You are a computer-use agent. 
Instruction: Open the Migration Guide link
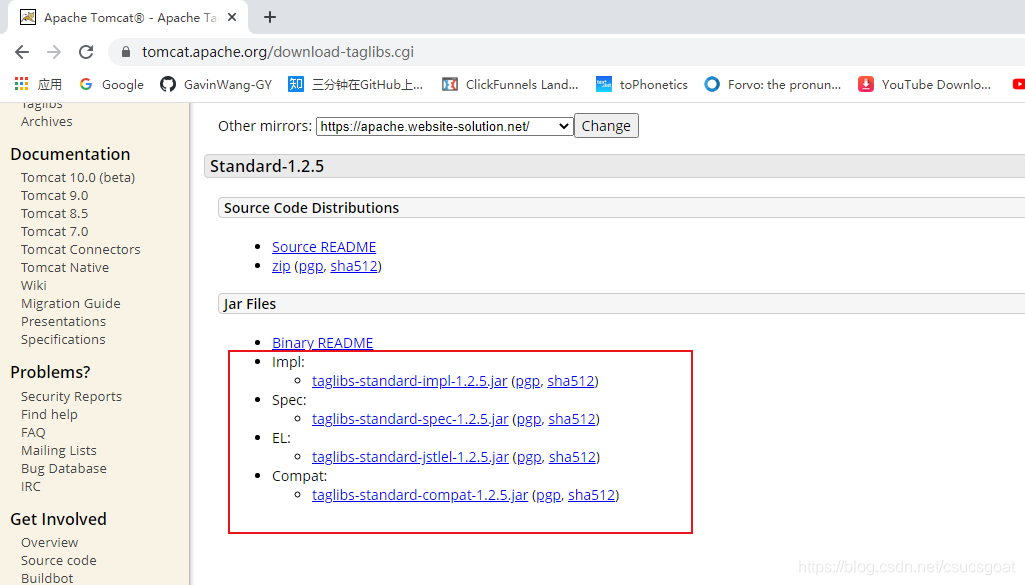[71, 303]
